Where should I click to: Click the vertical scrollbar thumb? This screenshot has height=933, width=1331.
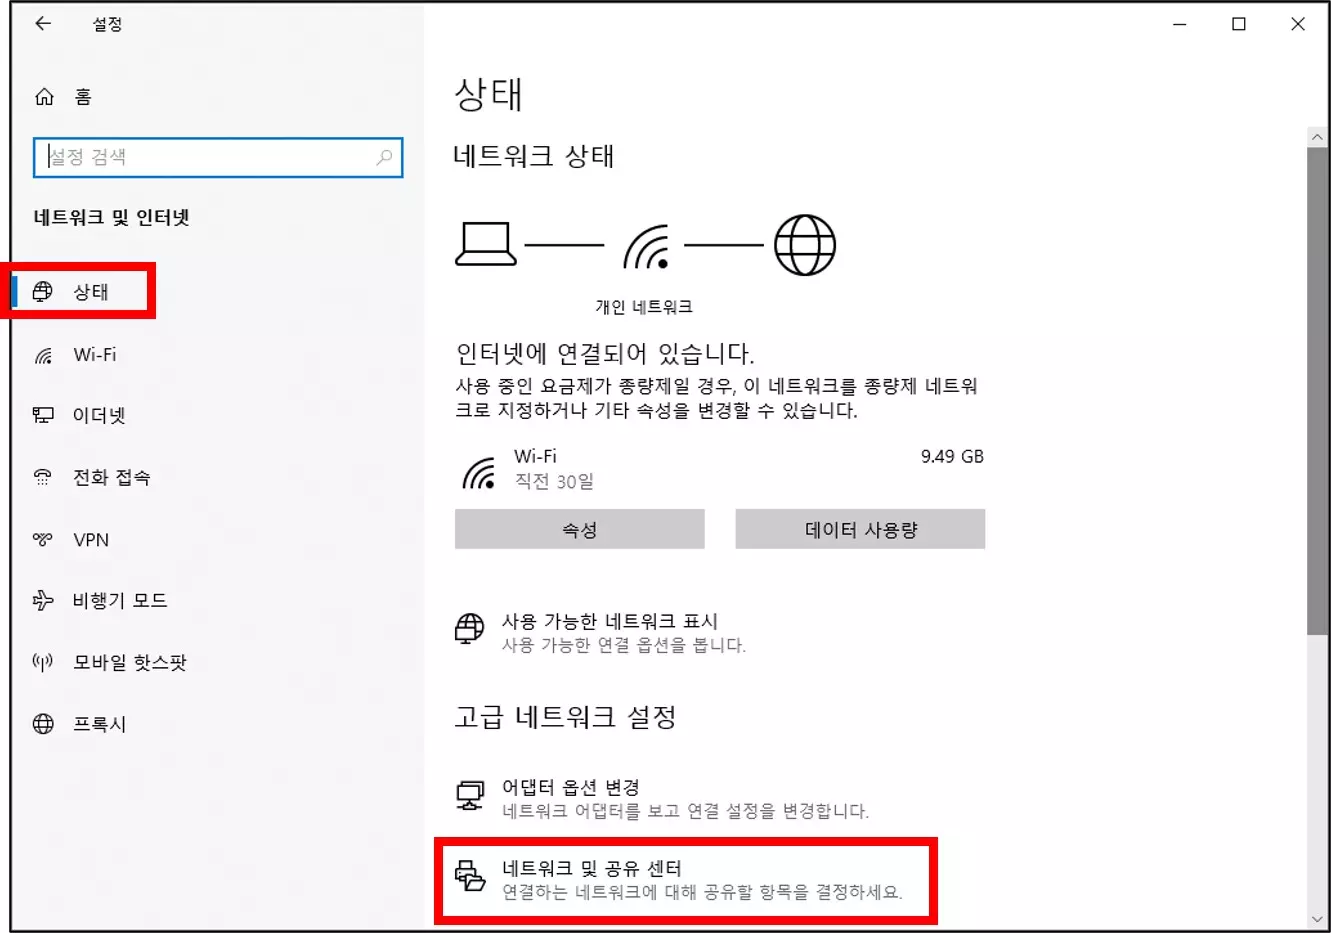(1317, 390)
